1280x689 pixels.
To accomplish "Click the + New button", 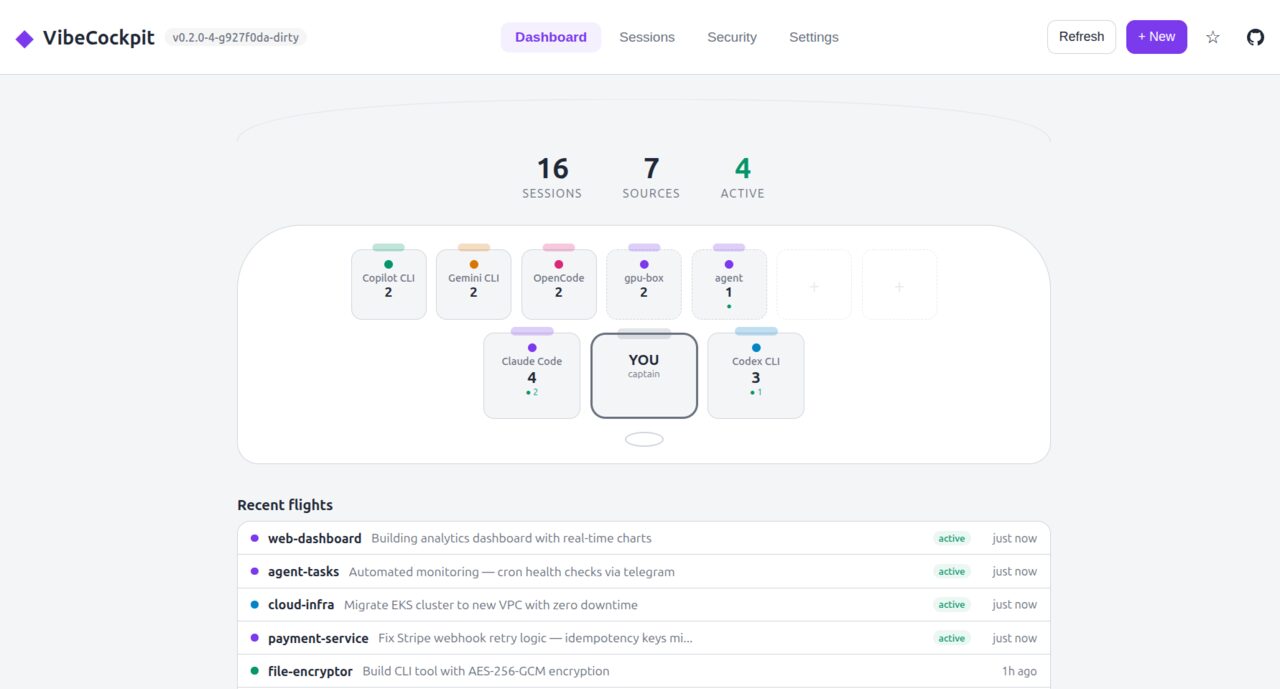I will [1156, 37].
